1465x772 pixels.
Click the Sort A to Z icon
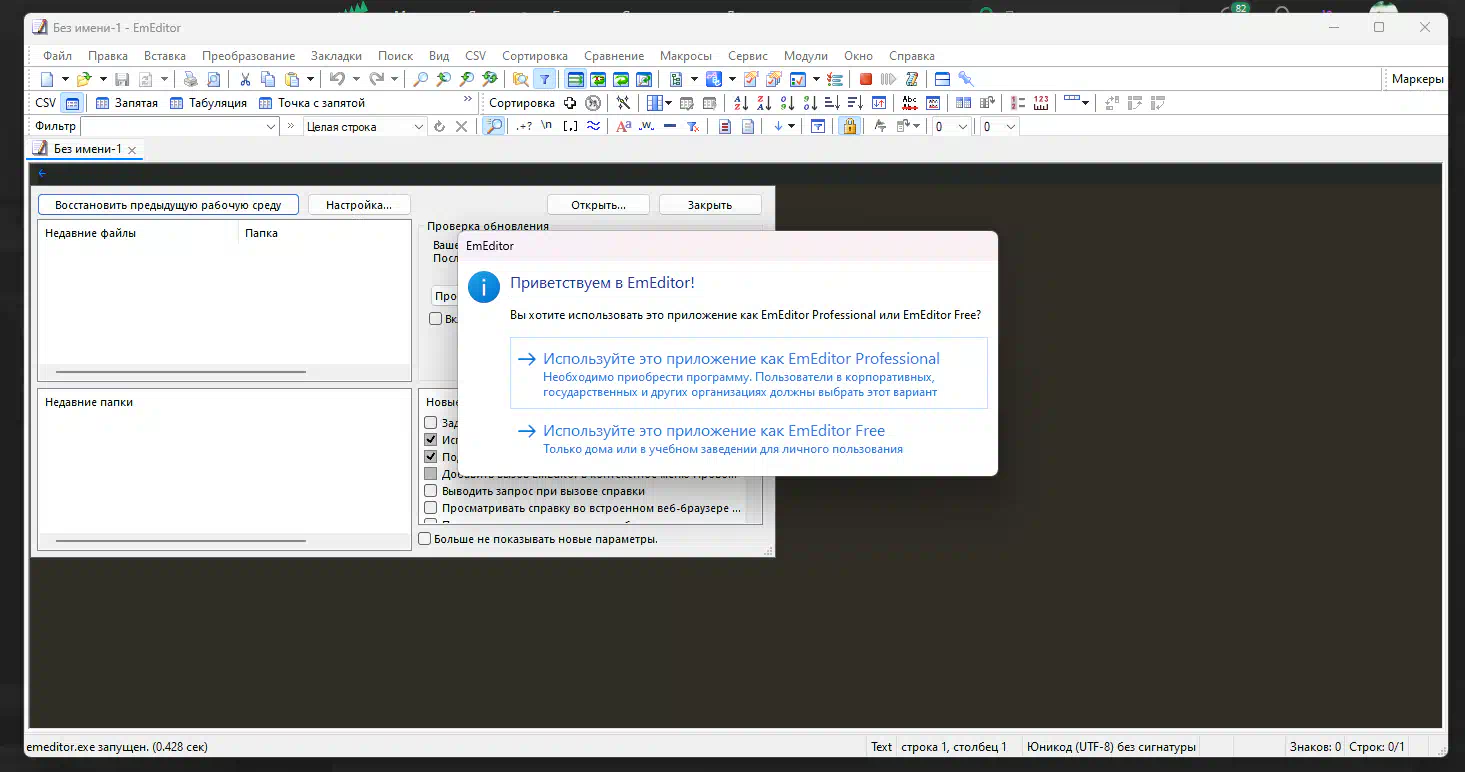click(741, 103)
